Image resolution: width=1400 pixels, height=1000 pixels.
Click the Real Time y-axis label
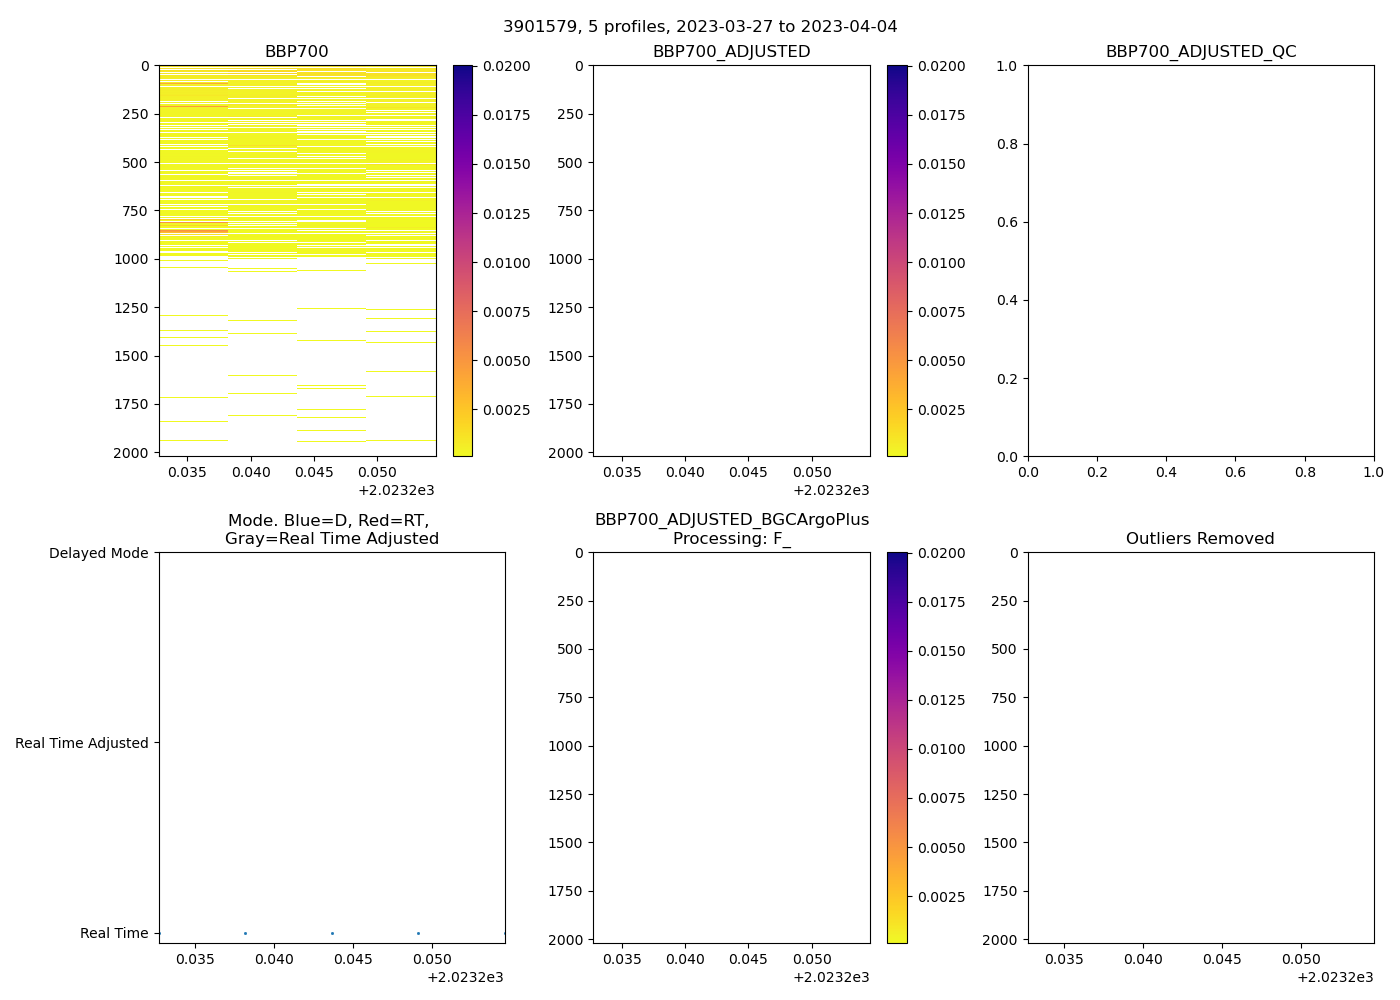pos(114,933)
